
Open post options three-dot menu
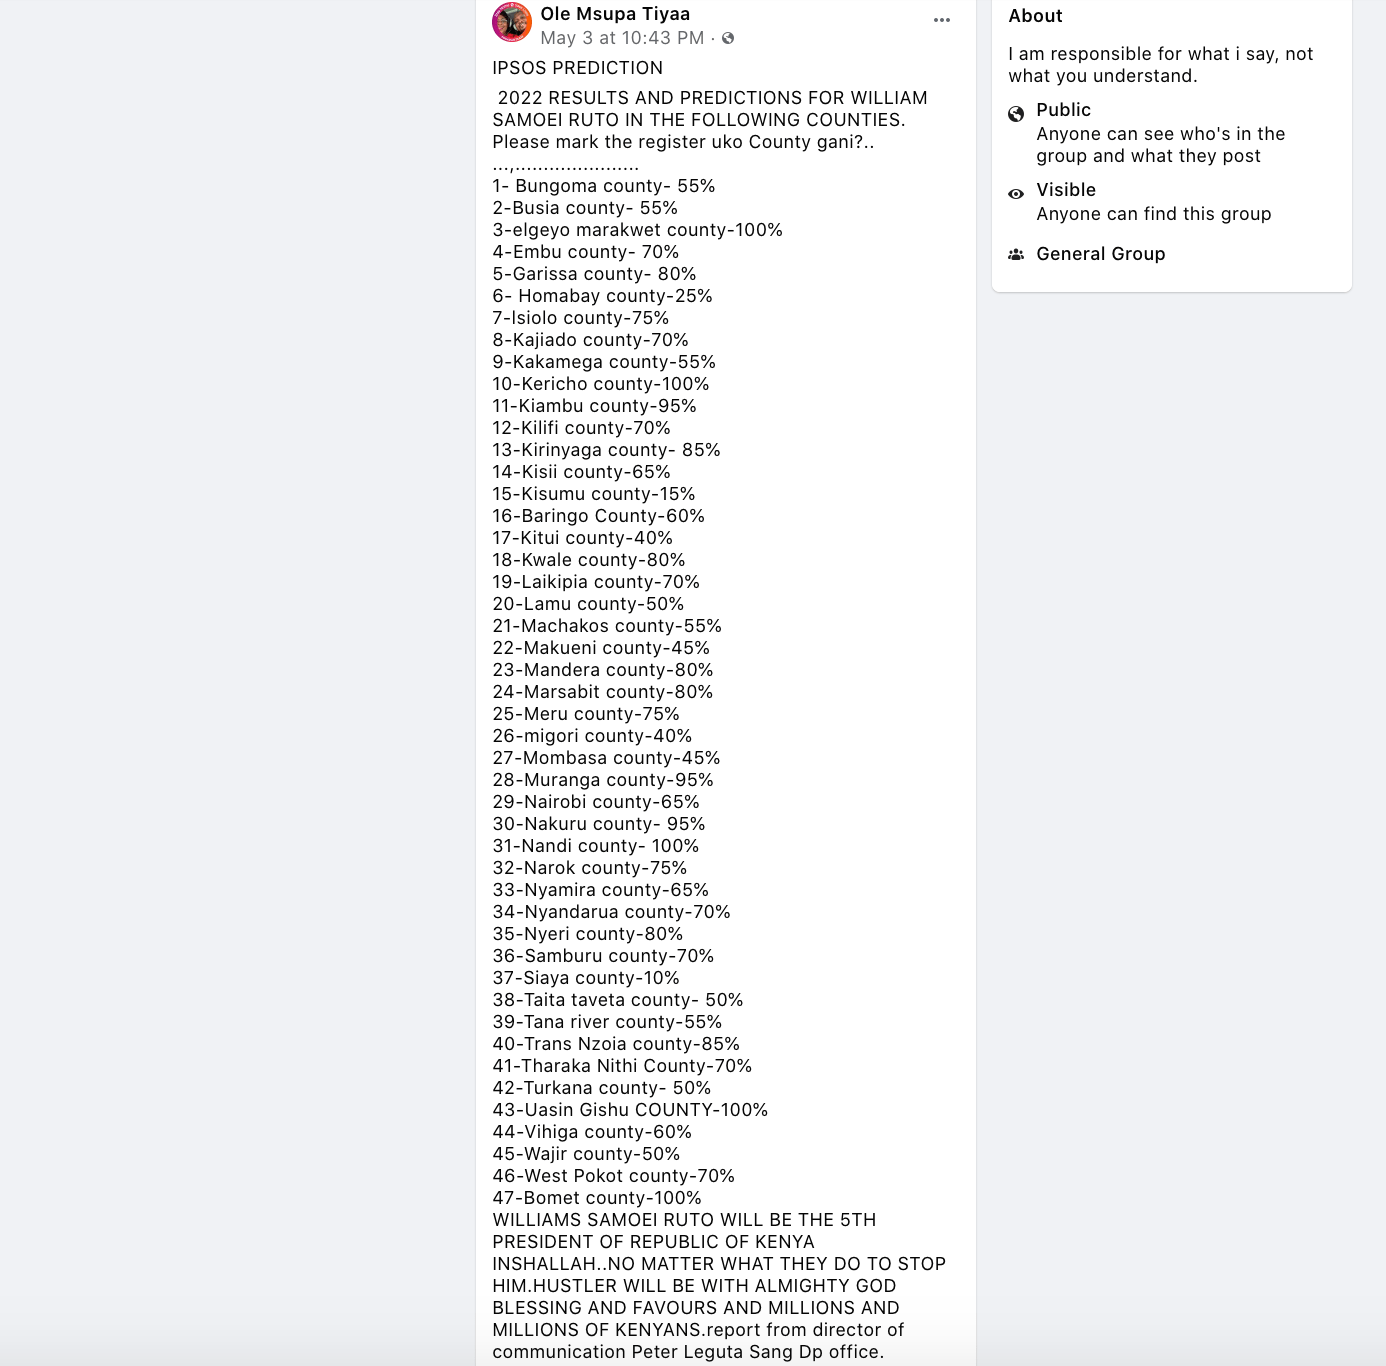pyautogui.click(x=942, y=20)
